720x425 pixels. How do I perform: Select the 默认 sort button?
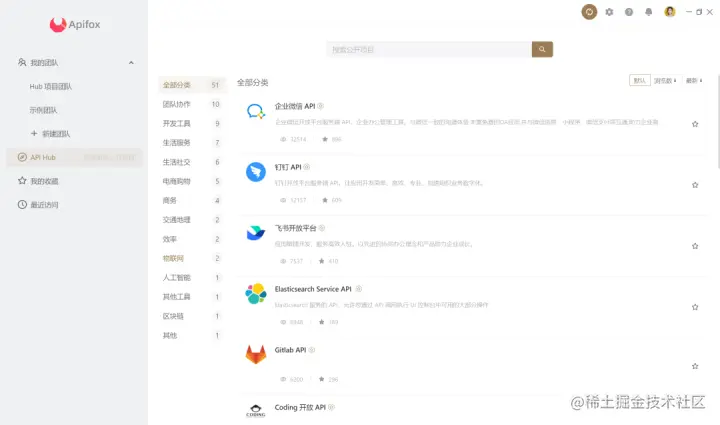(640, 80)
